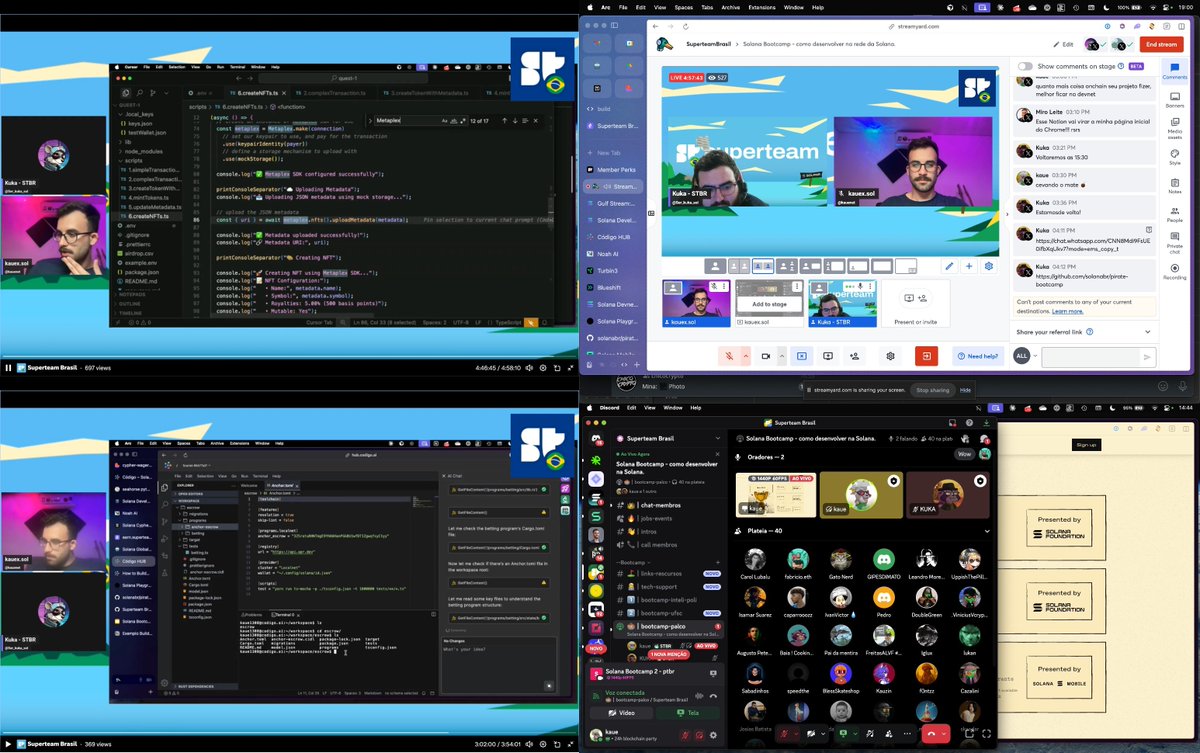
Task: Open the People panel in StreamYard
Action: coord(1175,214)
